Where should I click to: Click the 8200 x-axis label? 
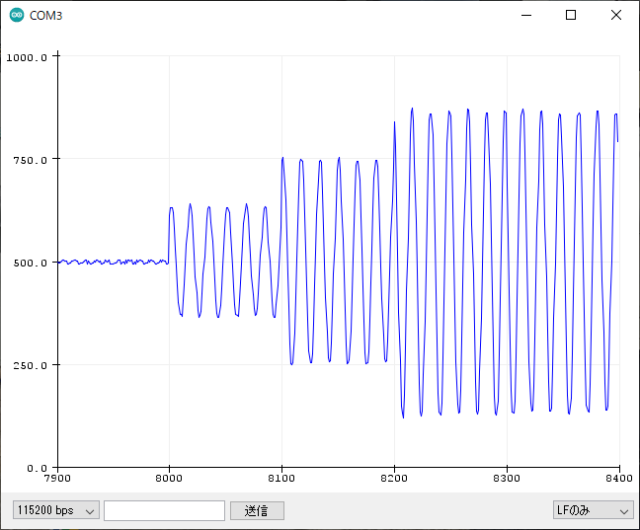pyautogui.click(x=394, y=478)
